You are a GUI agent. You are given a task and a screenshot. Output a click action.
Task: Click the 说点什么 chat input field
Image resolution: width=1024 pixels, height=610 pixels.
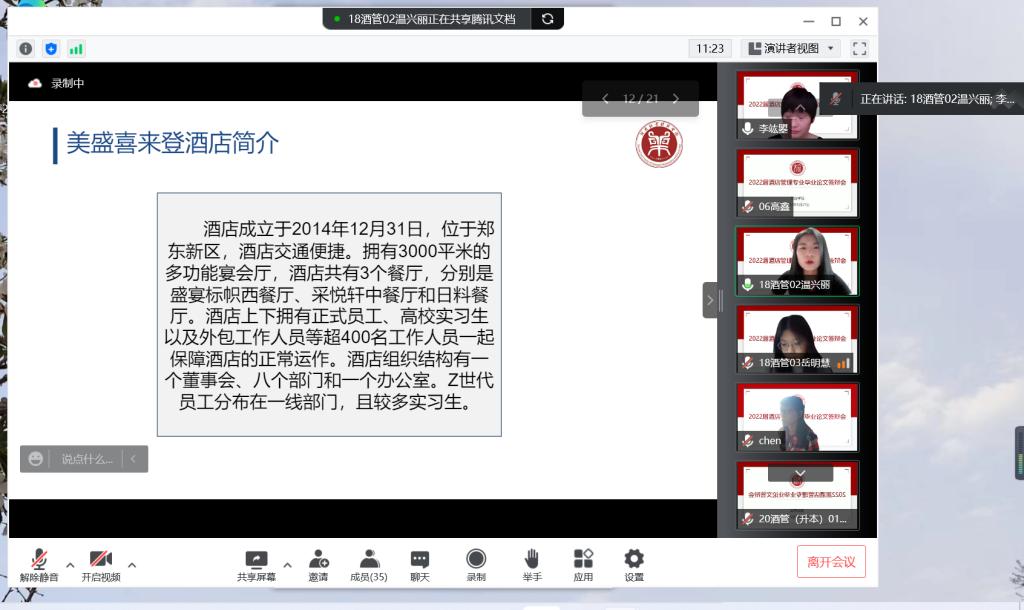coord(86,459)
